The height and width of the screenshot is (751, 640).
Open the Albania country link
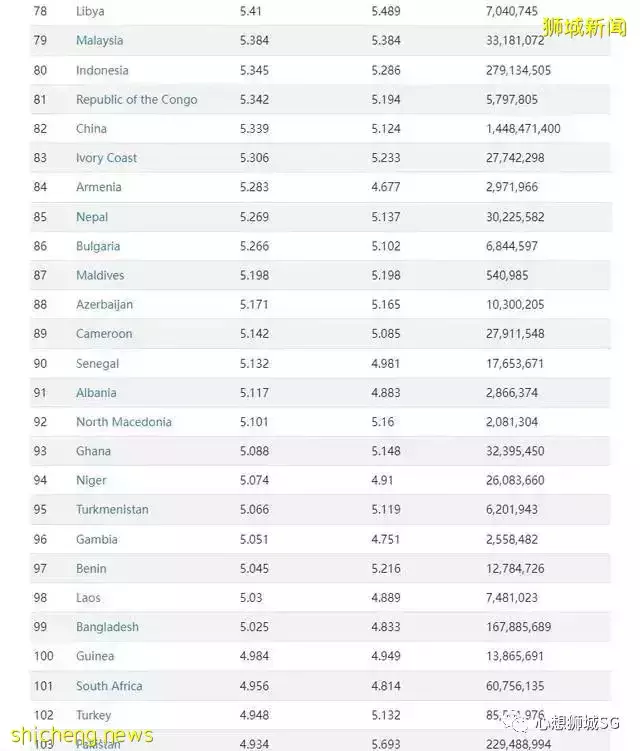tap(96, 393)
